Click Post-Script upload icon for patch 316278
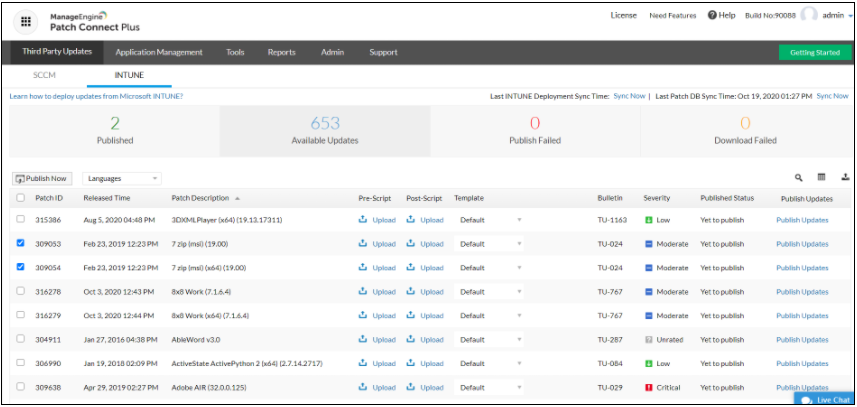This screenshot has width=857, height=407. (410, 292)
